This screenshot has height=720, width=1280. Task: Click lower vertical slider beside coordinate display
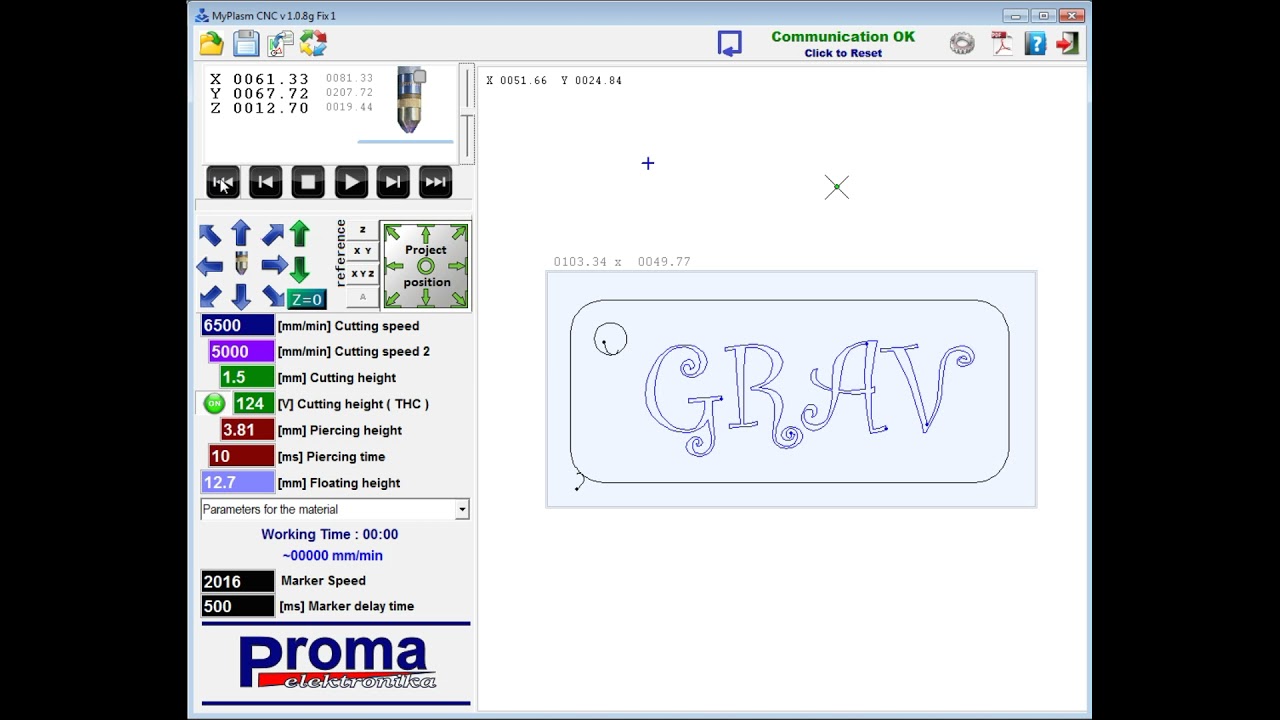tap(467, 138)
